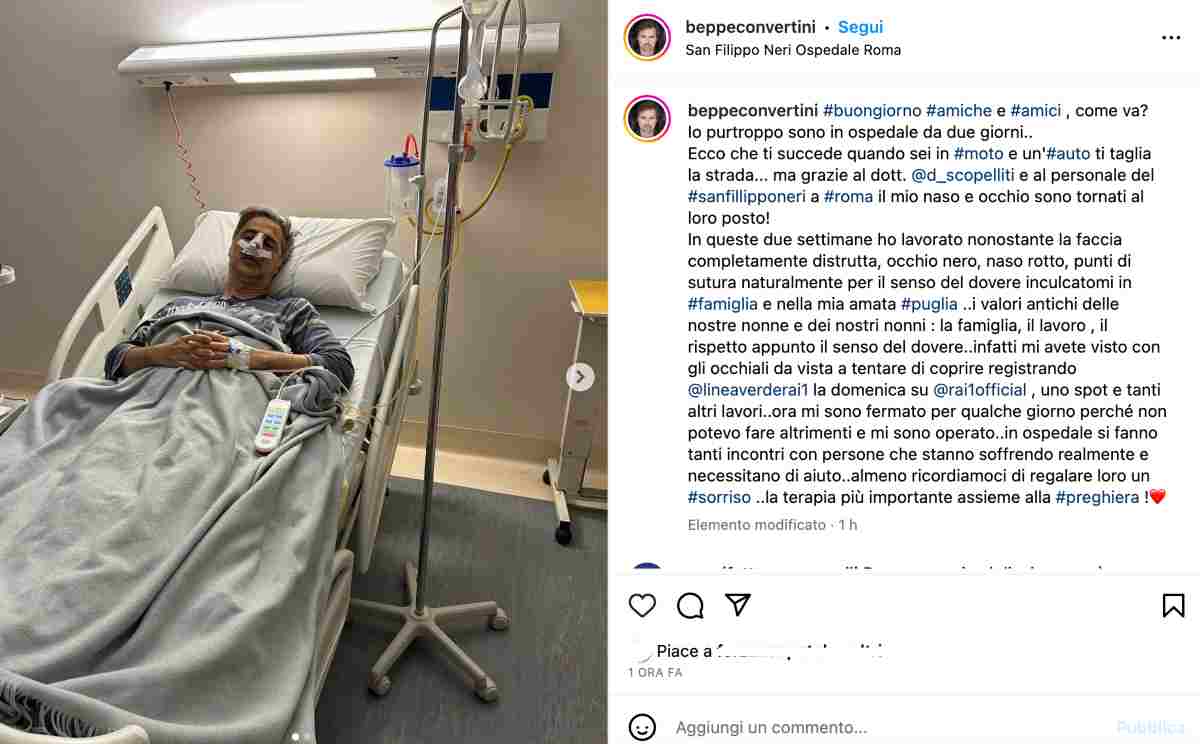Click the profile avatar next to the caption
The height and width of the screenshot is (744, 1200).
[x=647, y=119]
